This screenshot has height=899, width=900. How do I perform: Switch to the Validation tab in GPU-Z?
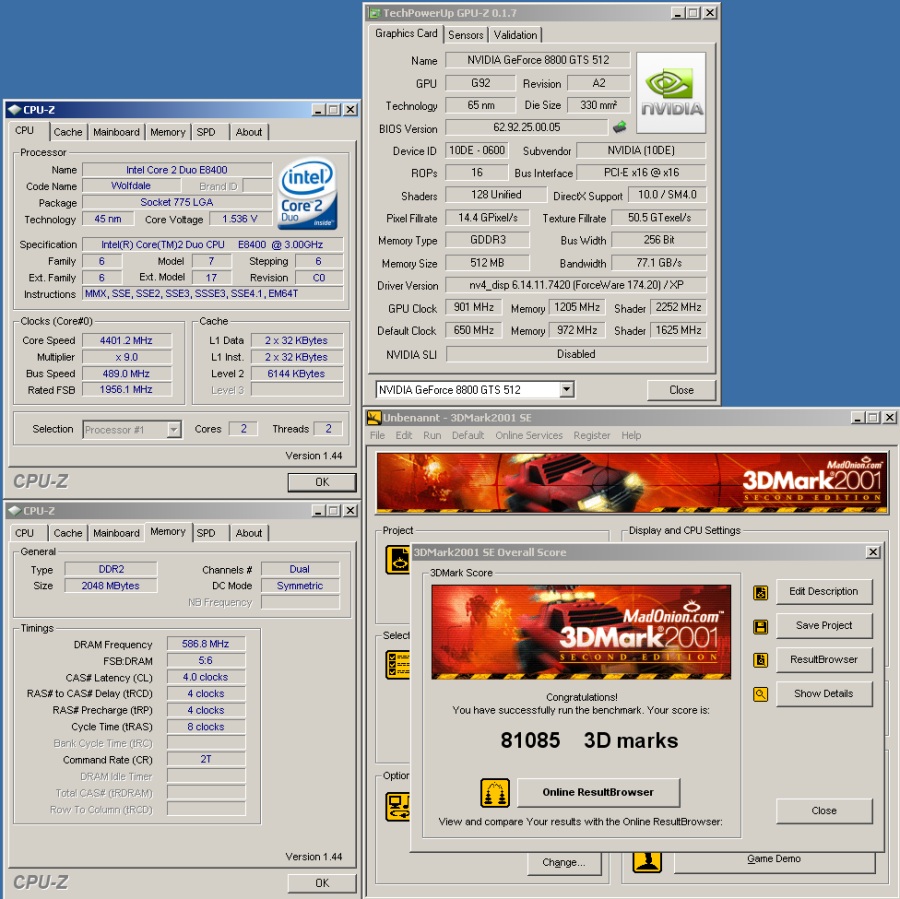point(515,35)
